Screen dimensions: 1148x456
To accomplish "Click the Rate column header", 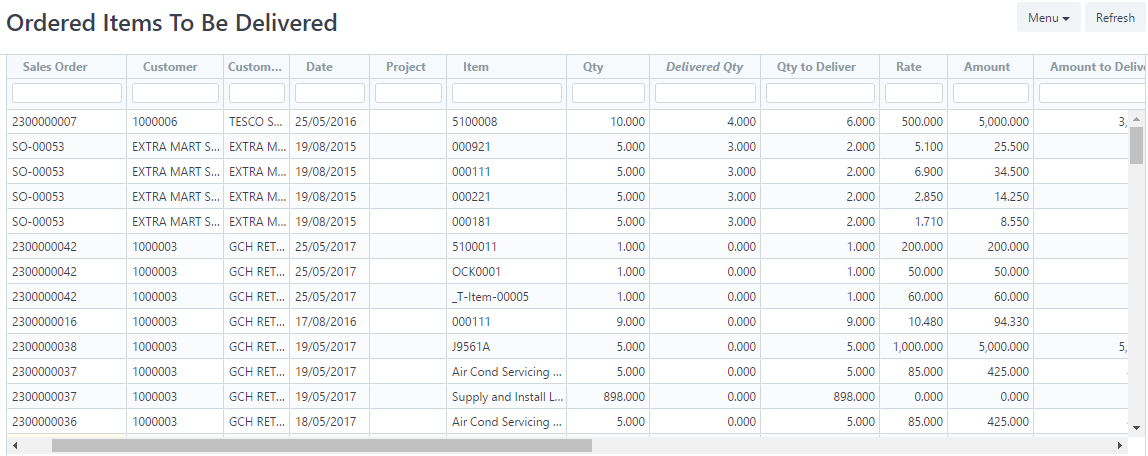I will pos(909,67).
